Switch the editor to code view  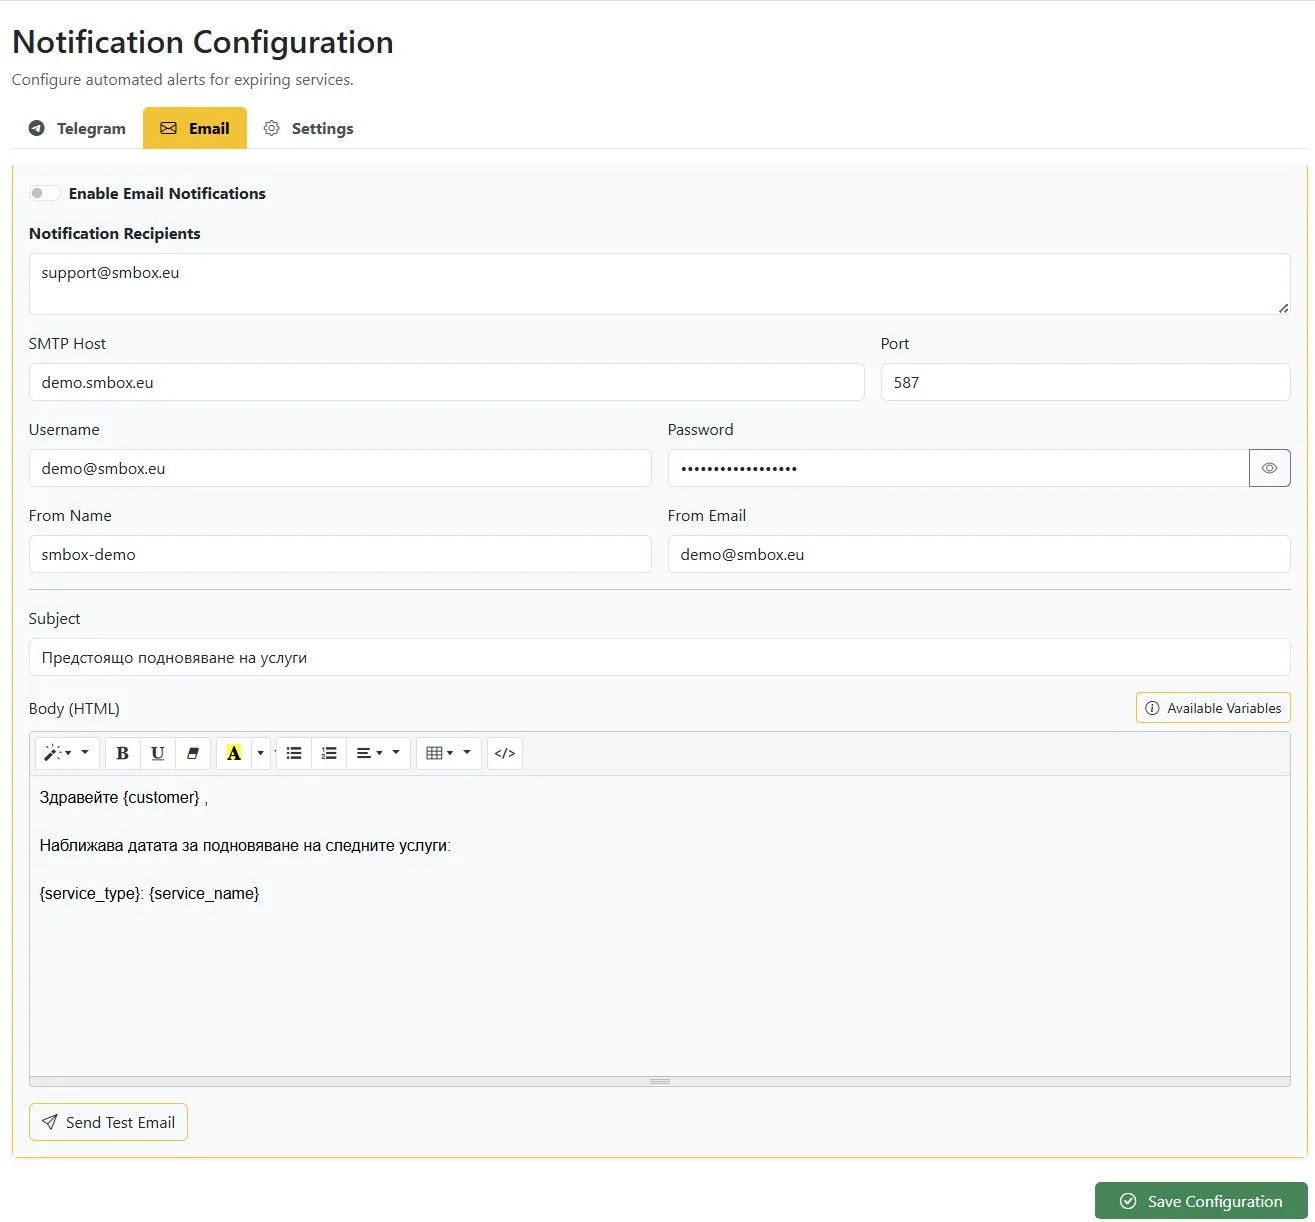505,753
